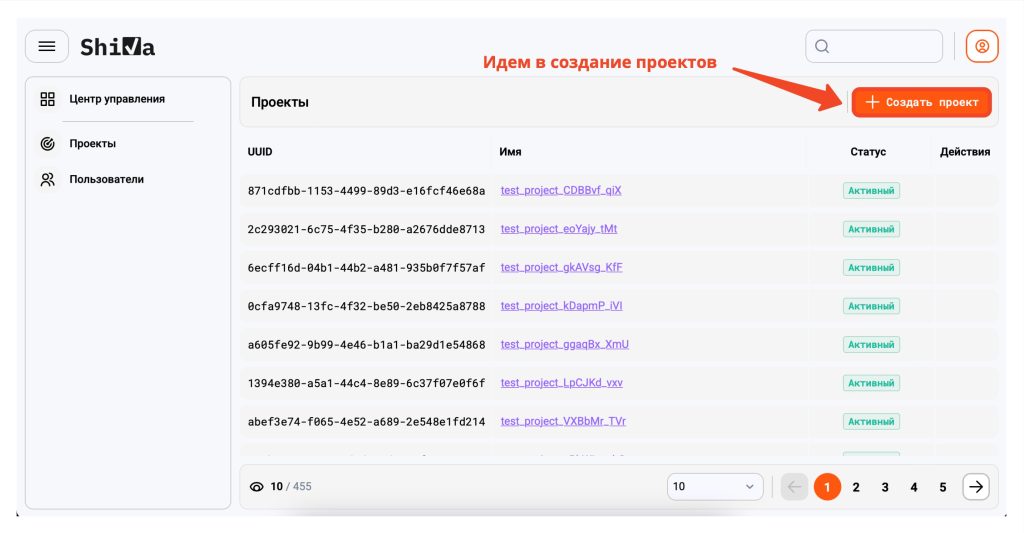1024x533 pixels.
Task: Open Пользователи in the sidebar
Action: point(106,180)
